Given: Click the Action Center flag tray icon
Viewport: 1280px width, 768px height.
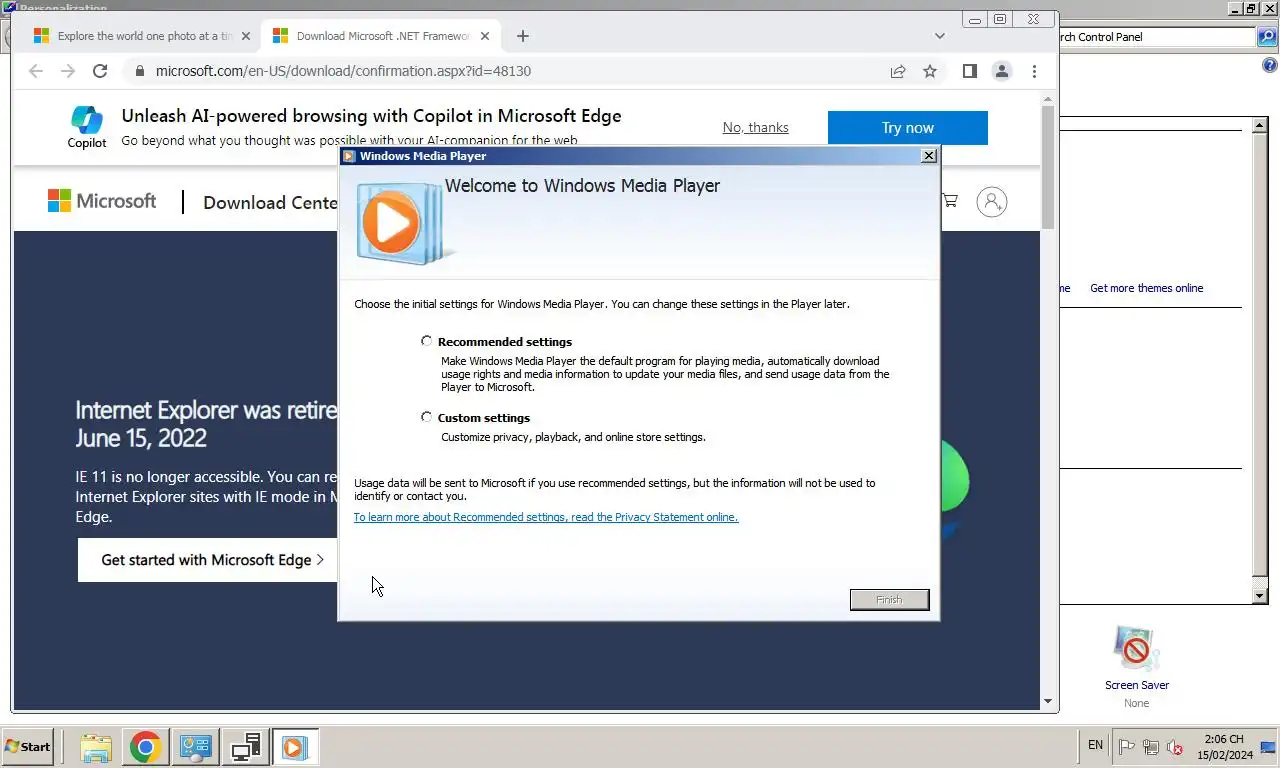Looking at the screenshot, I should (1126, 746).
